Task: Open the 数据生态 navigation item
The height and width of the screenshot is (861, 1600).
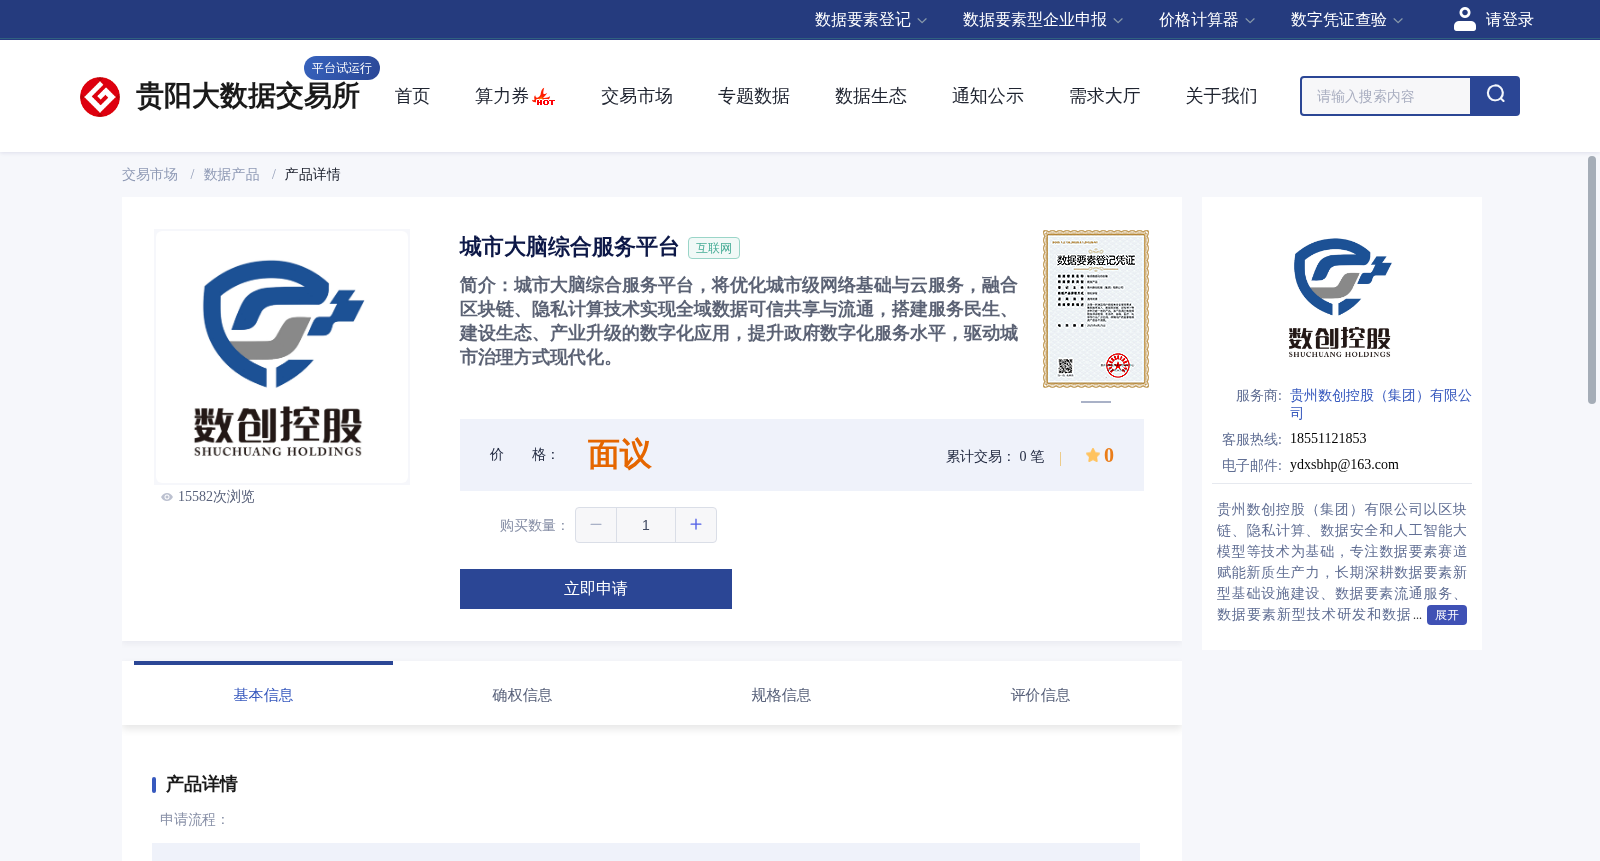Action: pyautogui.click(x=871, y=96)
